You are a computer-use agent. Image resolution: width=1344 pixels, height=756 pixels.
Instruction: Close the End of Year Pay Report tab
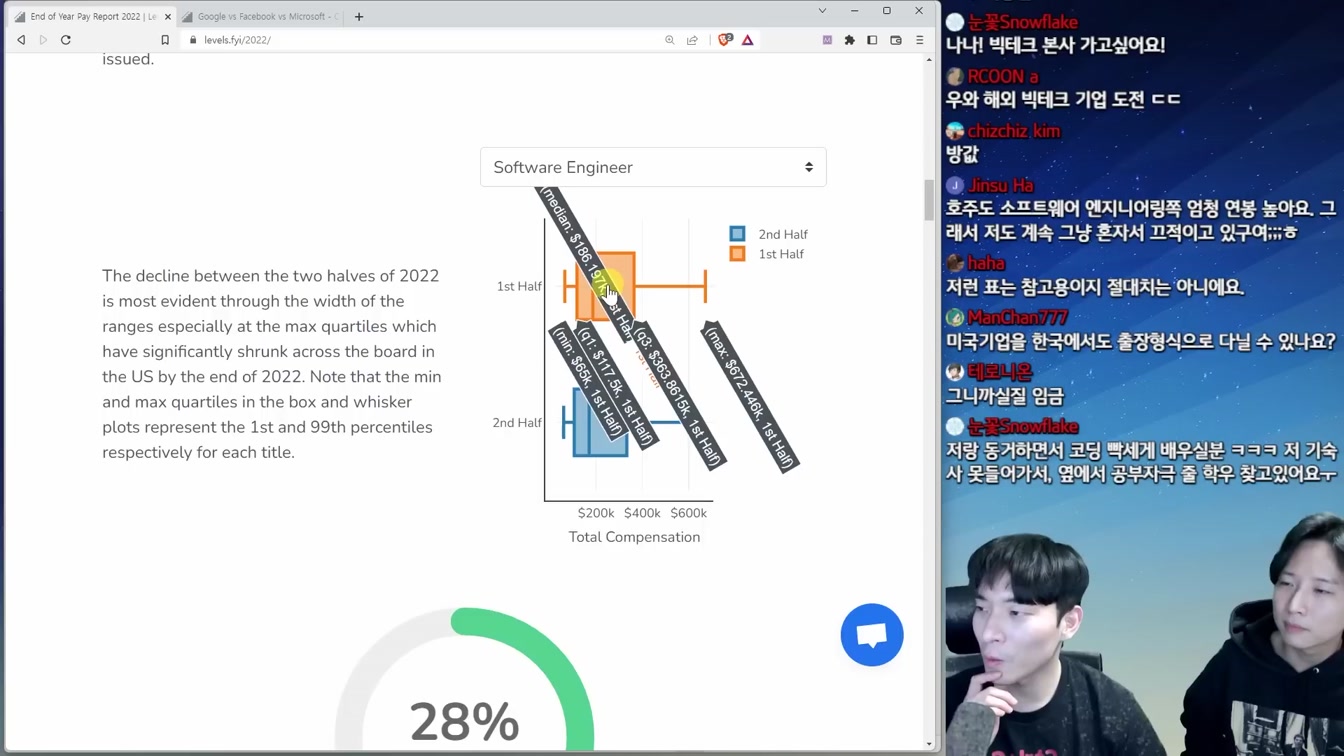click(x=168, y=17)
